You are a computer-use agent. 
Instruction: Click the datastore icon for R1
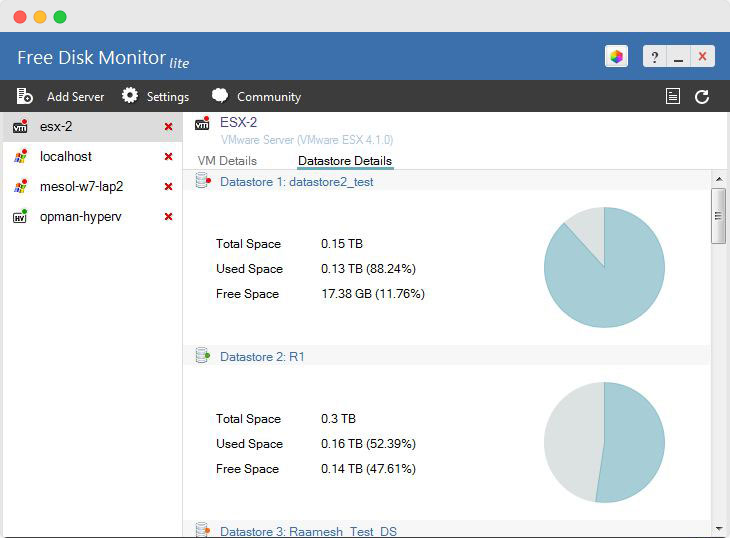tap(203, 355)
